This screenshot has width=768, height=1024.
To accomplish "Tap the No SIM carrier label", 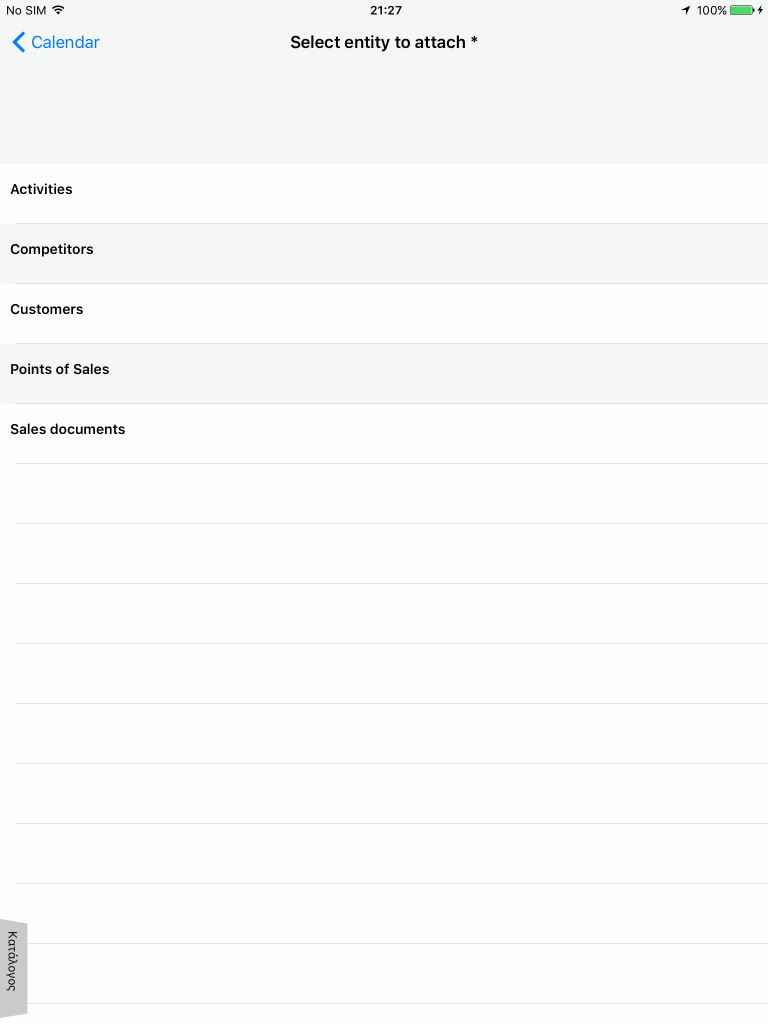I will (x=26, y=10).
